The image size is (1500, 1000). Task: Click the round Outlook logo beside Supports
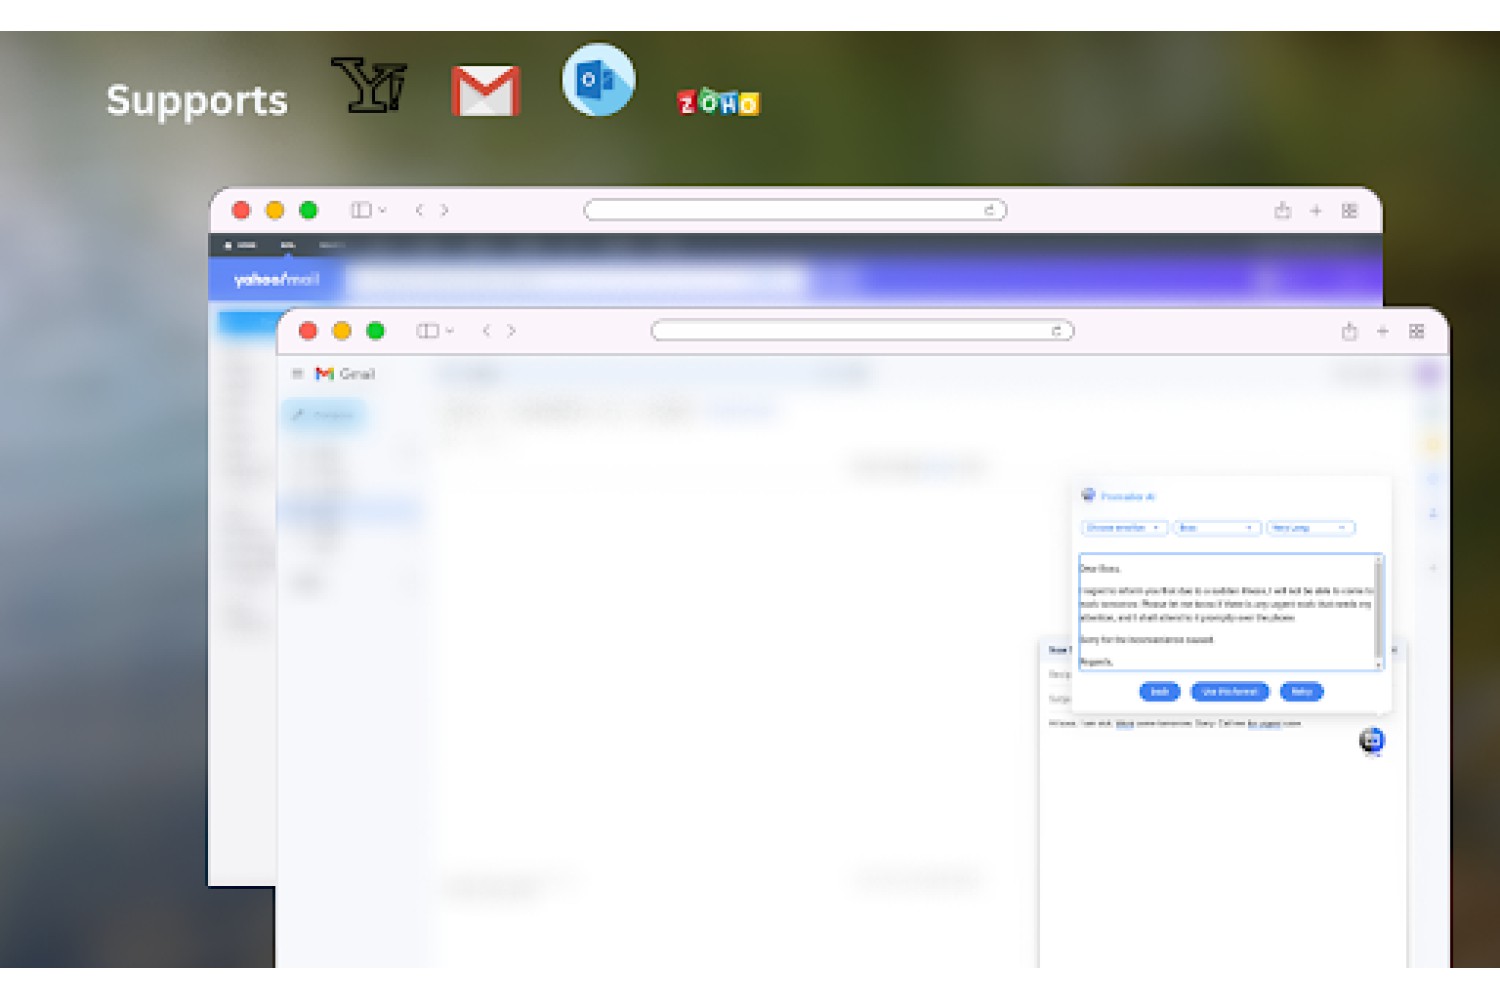598,80
